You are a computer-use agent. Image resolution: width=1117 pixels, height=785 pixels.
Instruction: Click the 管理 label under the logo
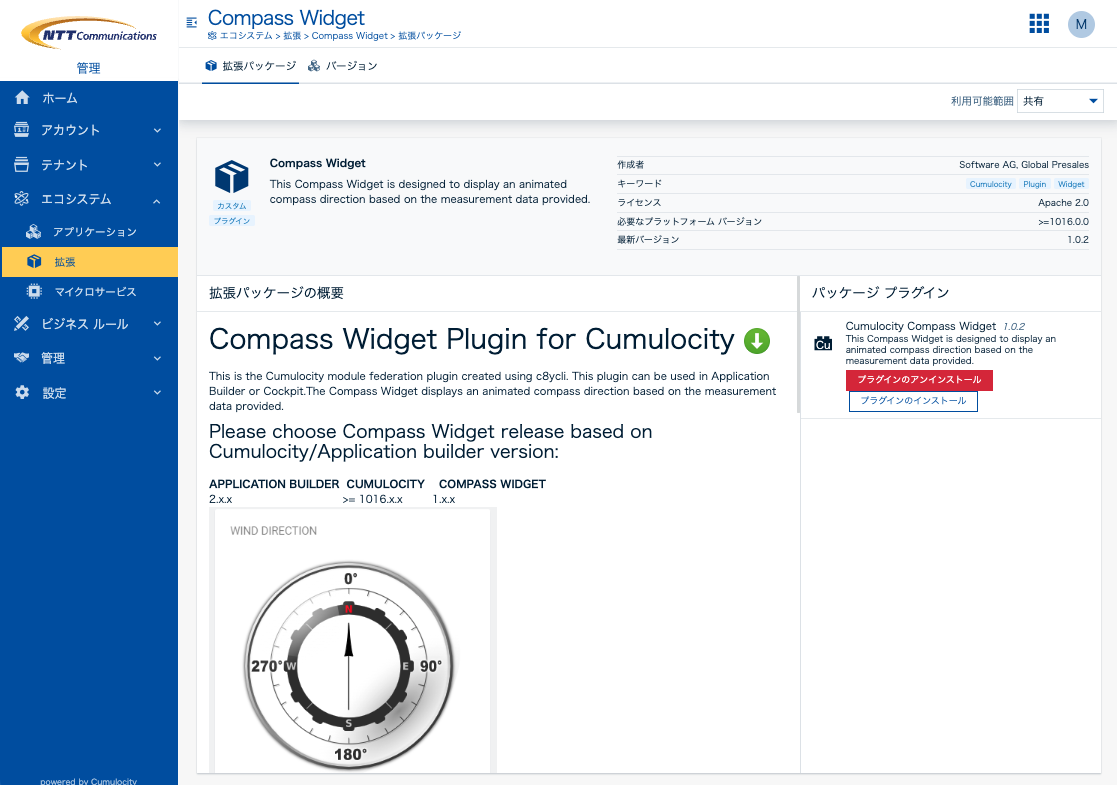pos(88,68)
